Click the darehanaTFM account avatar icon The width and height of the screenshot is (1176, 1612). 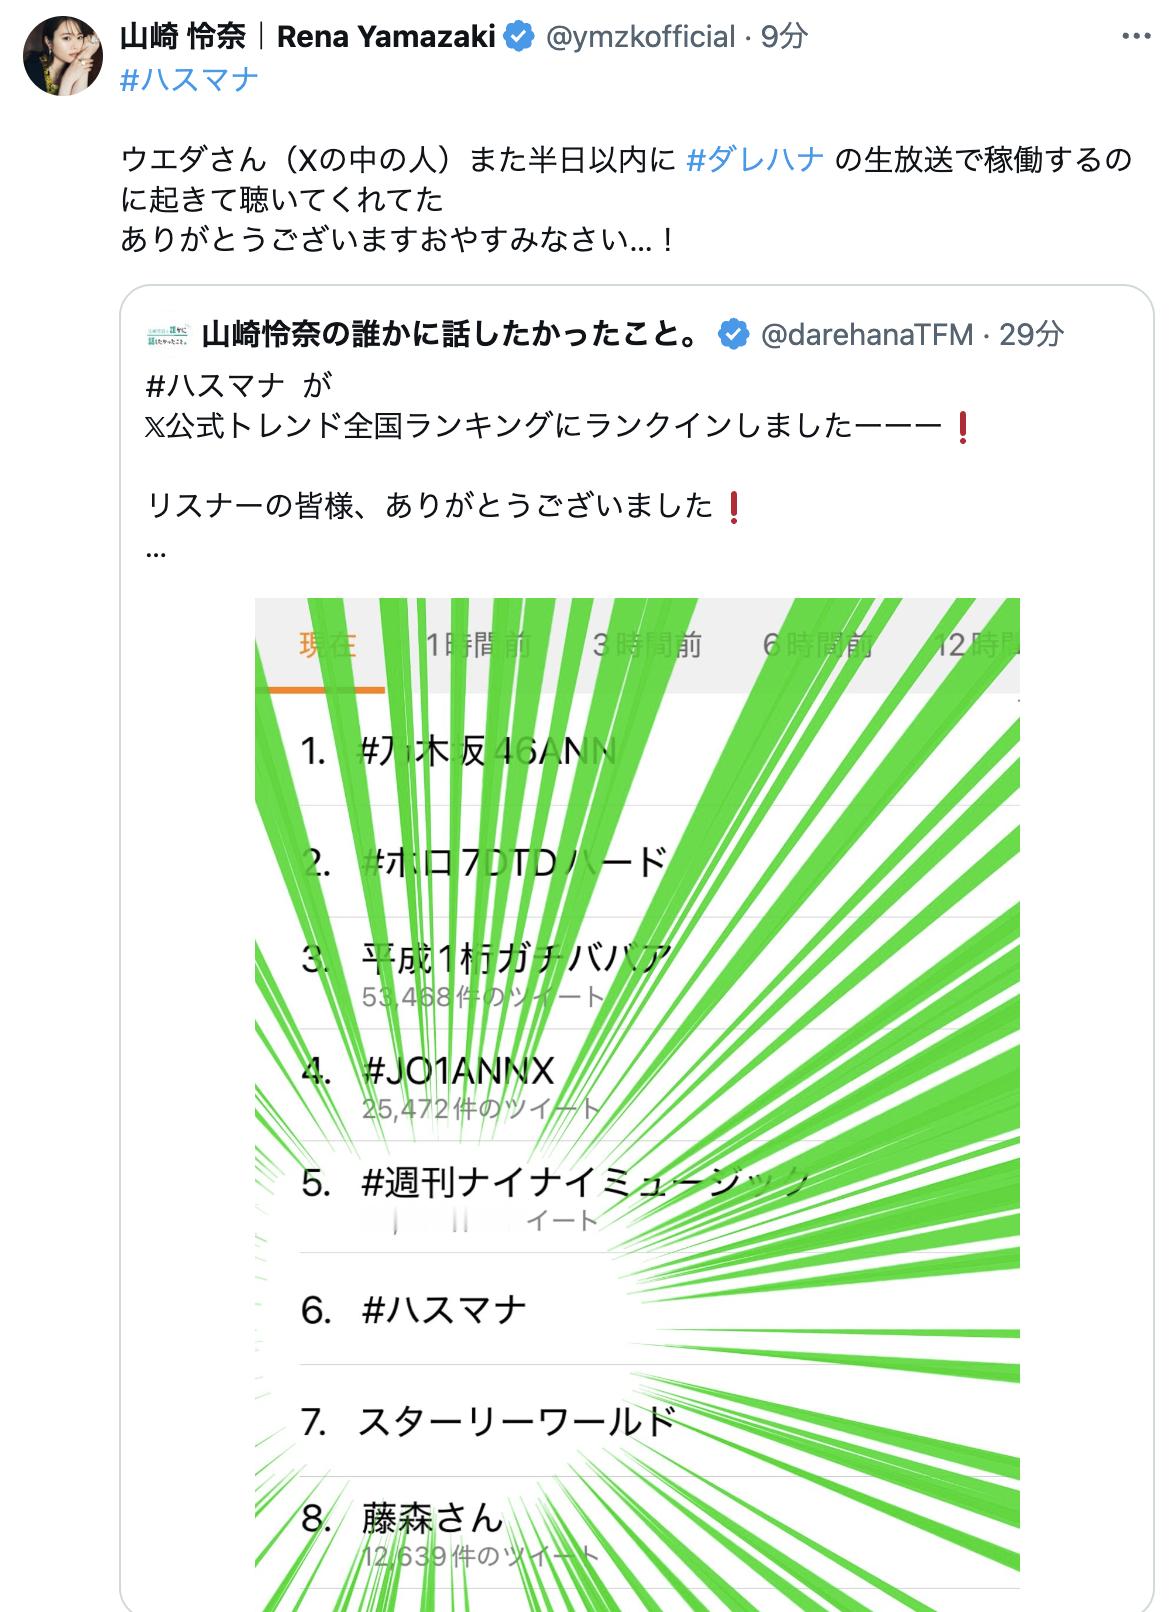pyautogui.click(x=168, y=334)
